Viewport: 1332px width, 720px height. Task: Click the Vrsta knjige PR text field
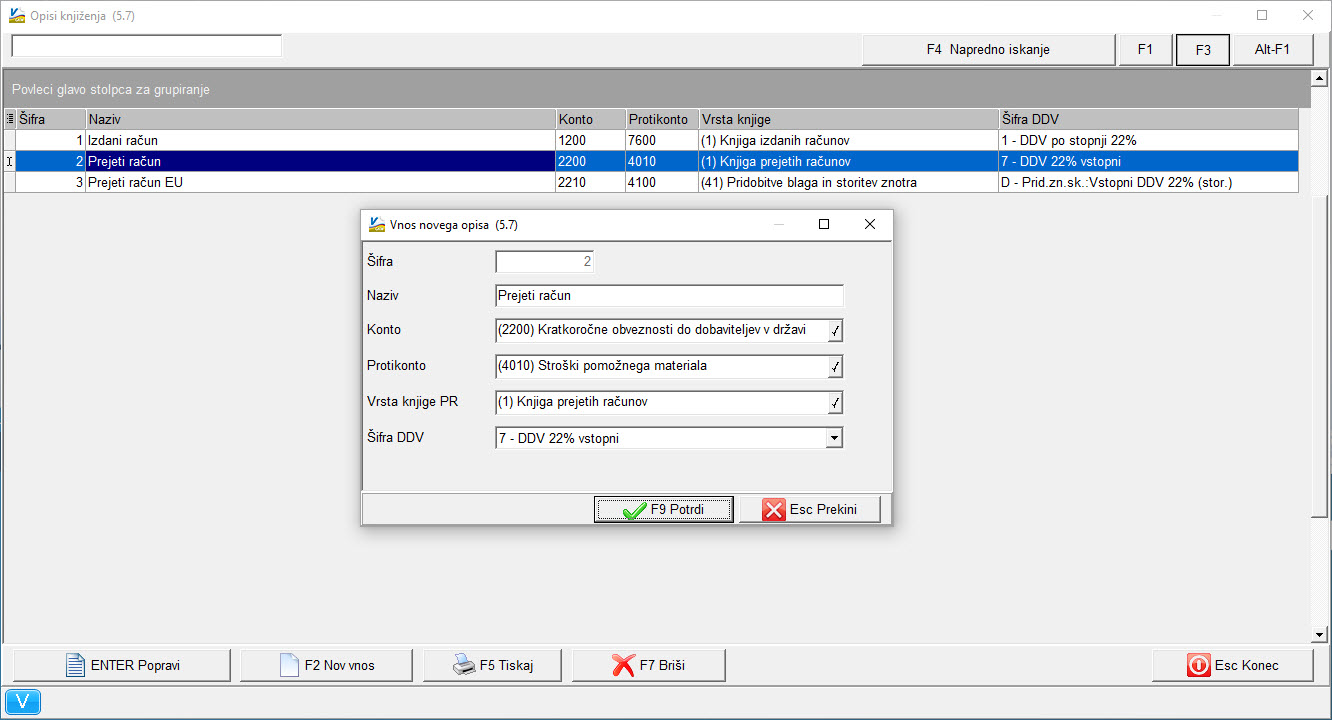pyautogui.click(x=661, y=402)
